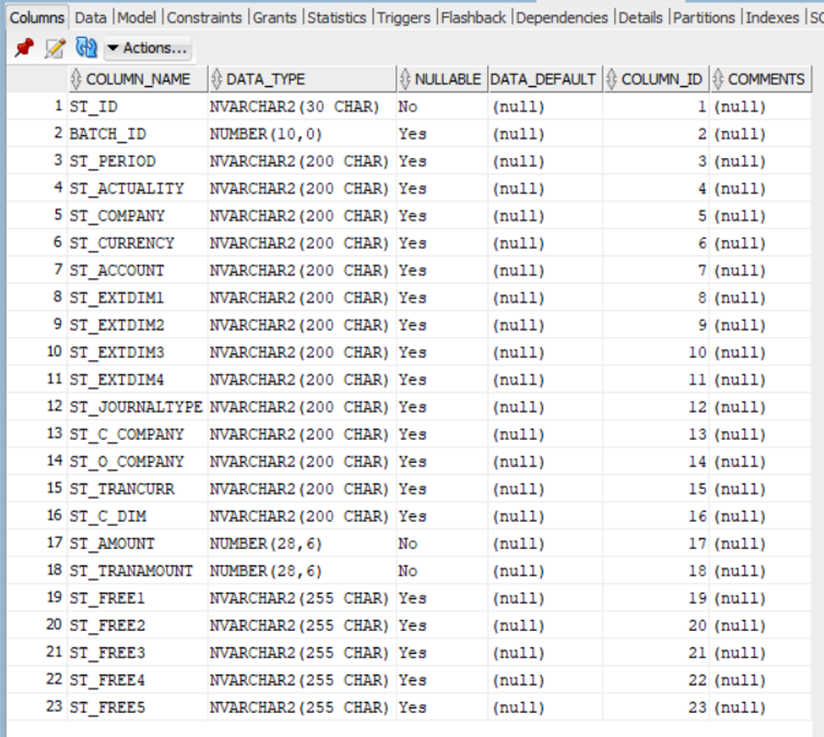Select the BATCH_ID column name cell
The height and width of the screenshot is (737, 824).
click(x=138, y=134)
